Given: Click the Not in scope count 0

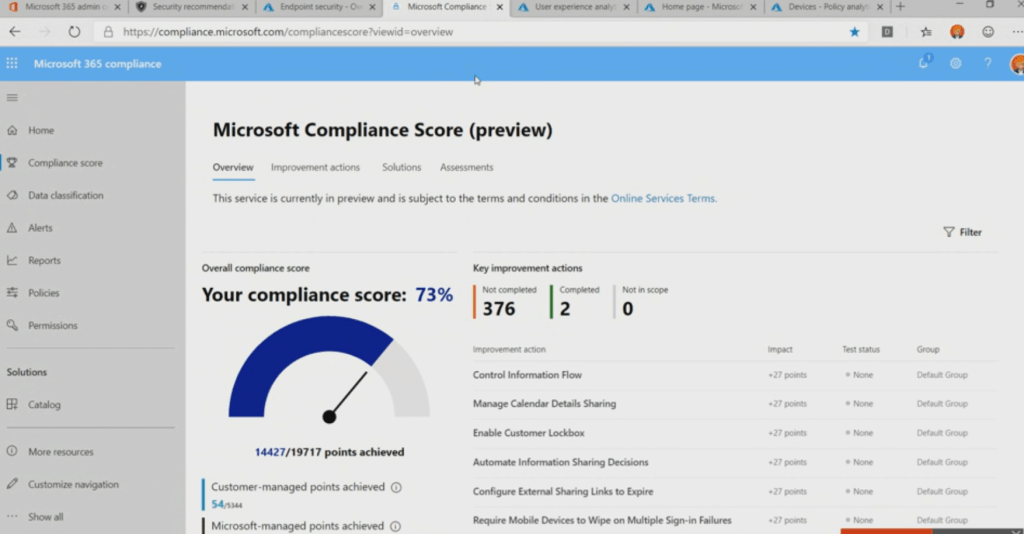Looking at the screenshot, I should (628, 308).
